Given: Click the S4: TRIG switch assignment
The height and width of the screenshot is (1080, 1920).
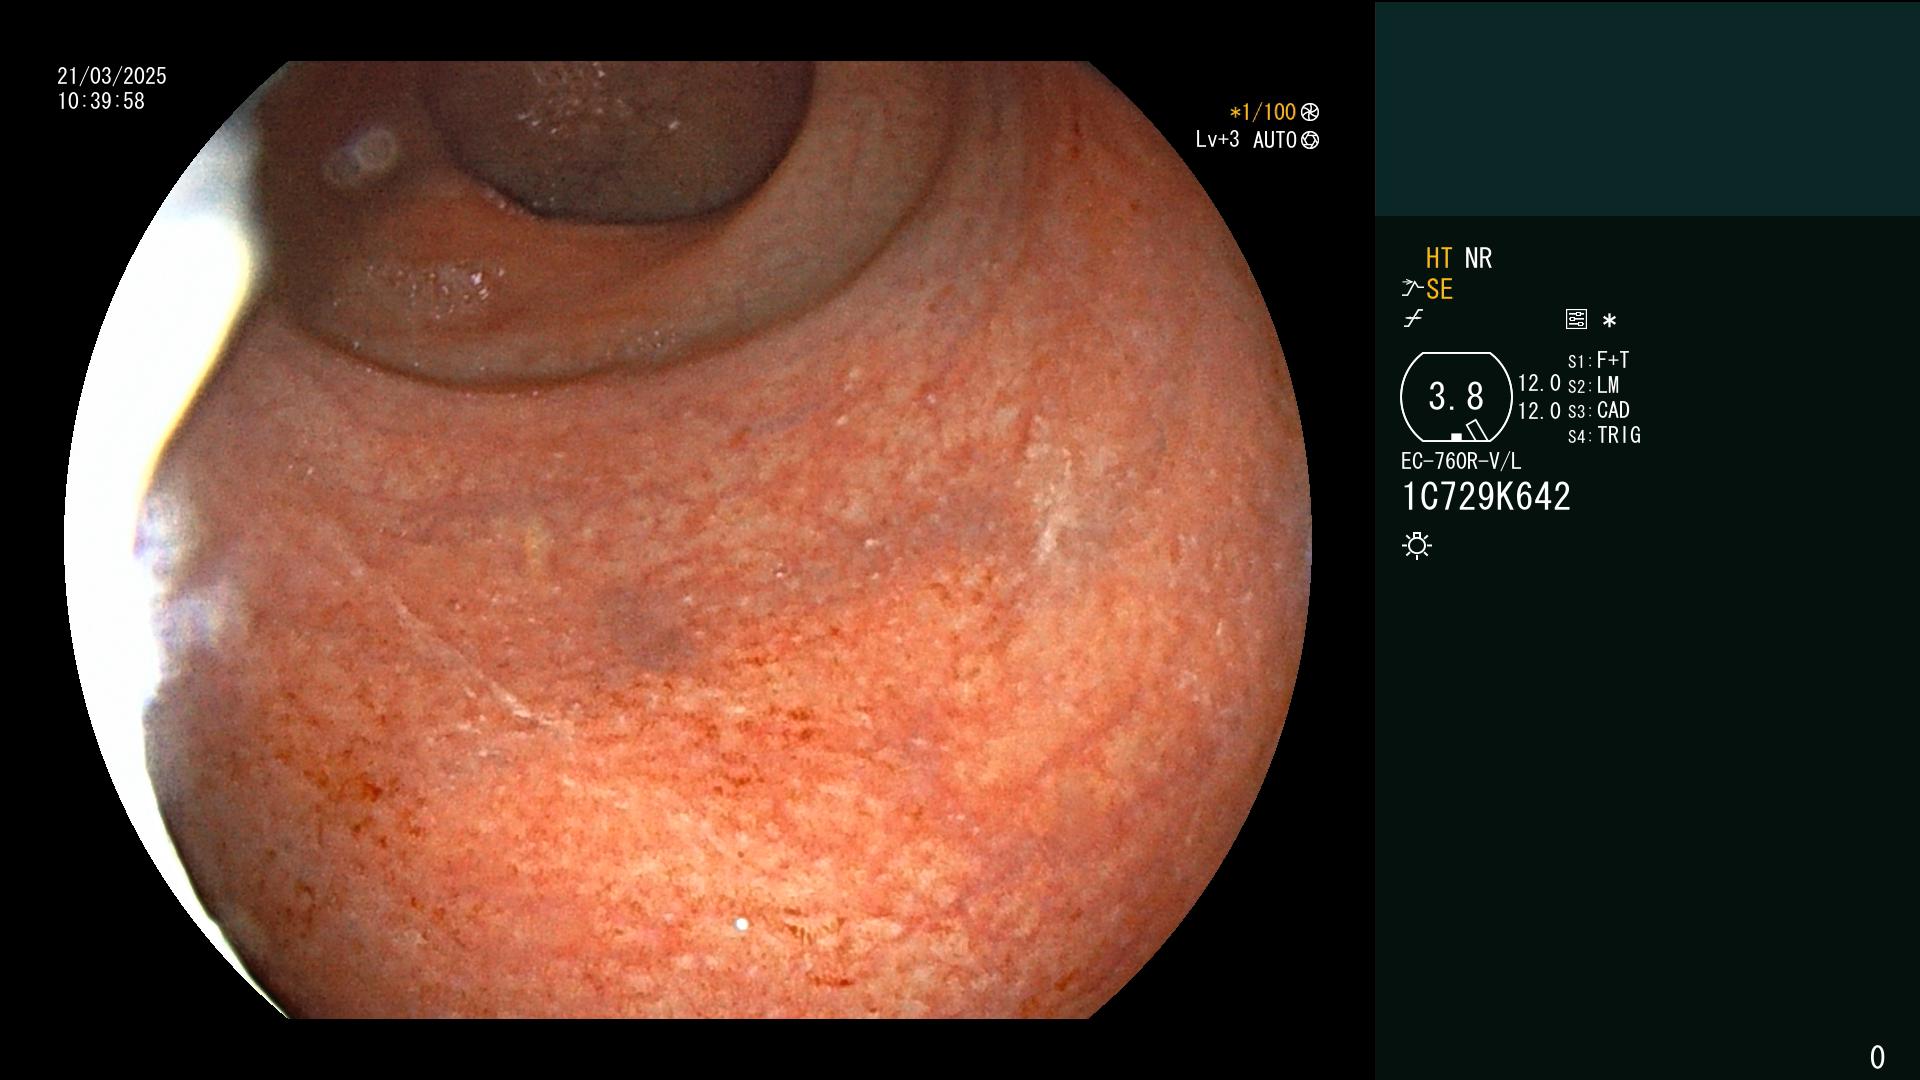Looking at the screenshot, I should [x=1604, y=435].
